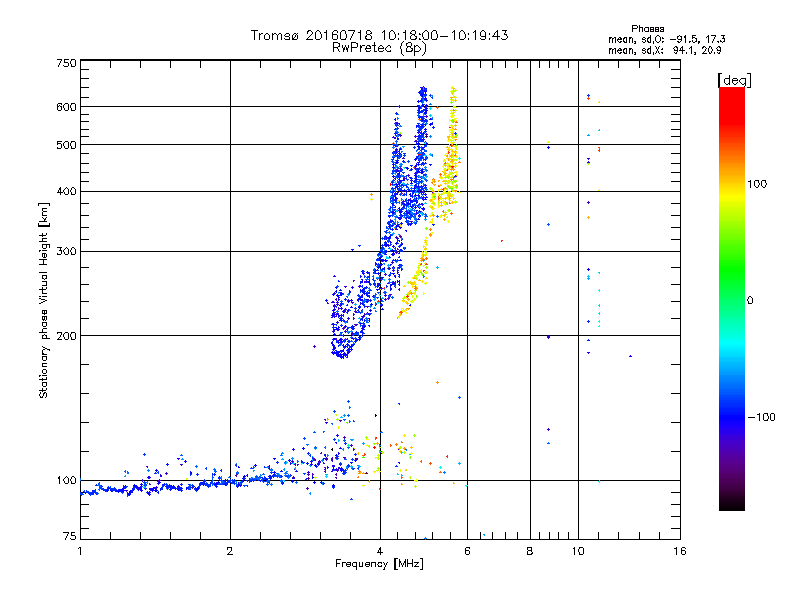The height and width of the screenshot is (600, 800).
Task: Click the 'mean, sd,O: -91.5, 17.3' statistics line
Action: tap(667, 39)
